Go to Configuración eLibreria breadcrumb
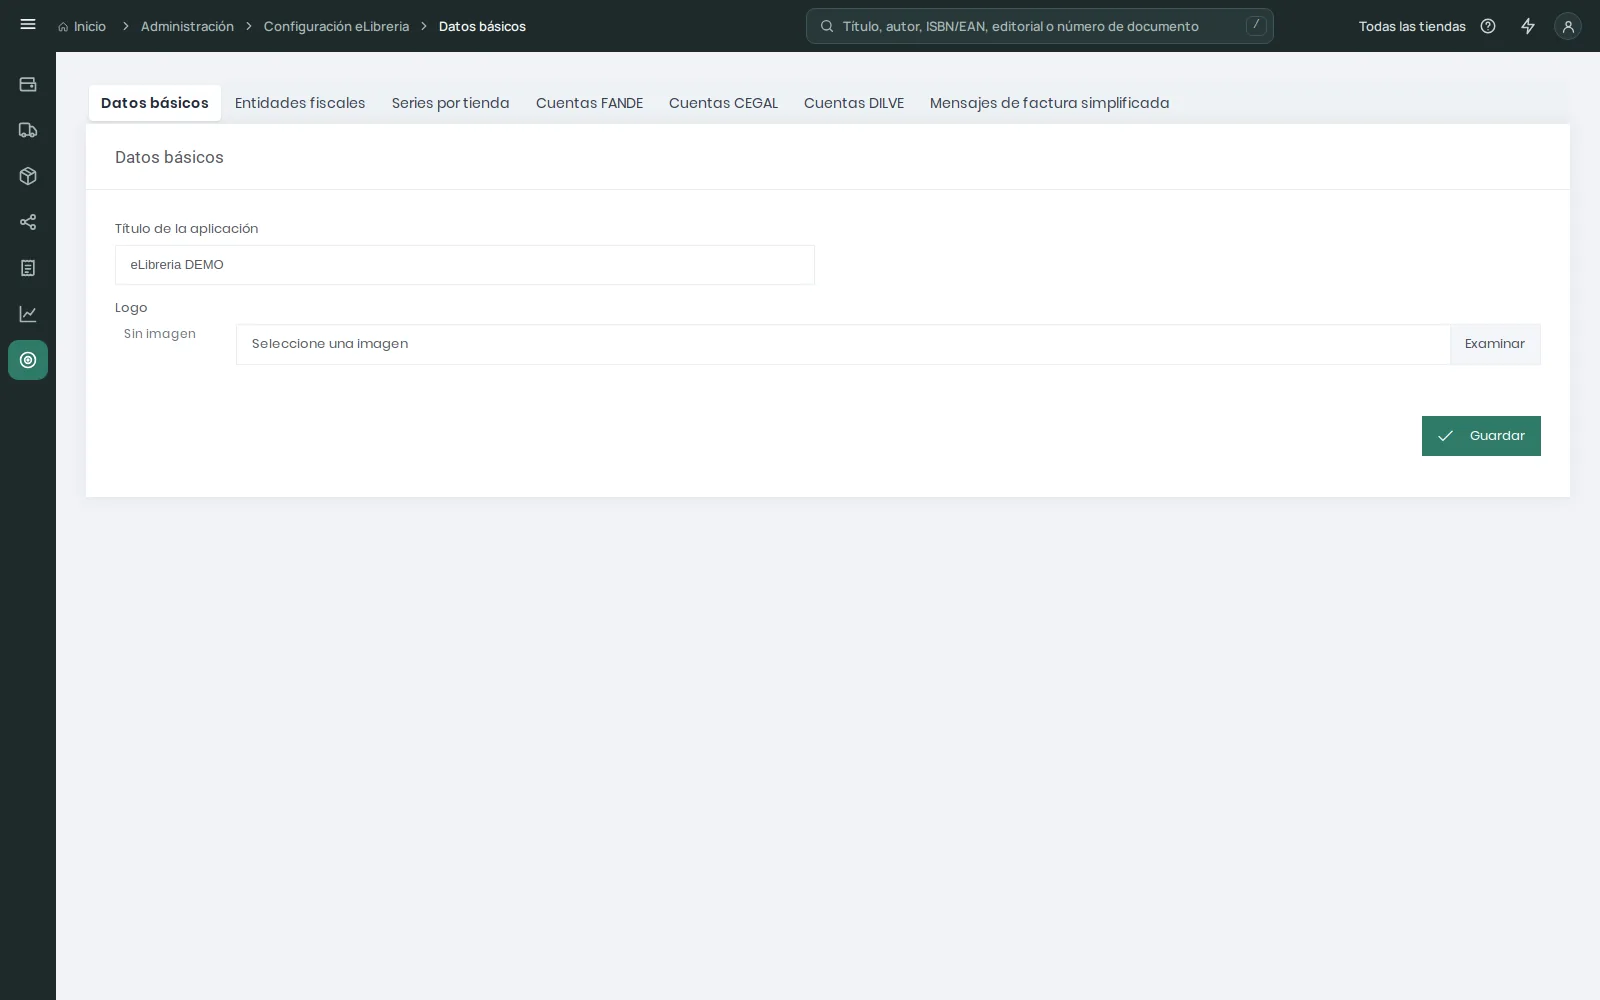Screen dimensions: 1600x1000 (x=336, y=26)
